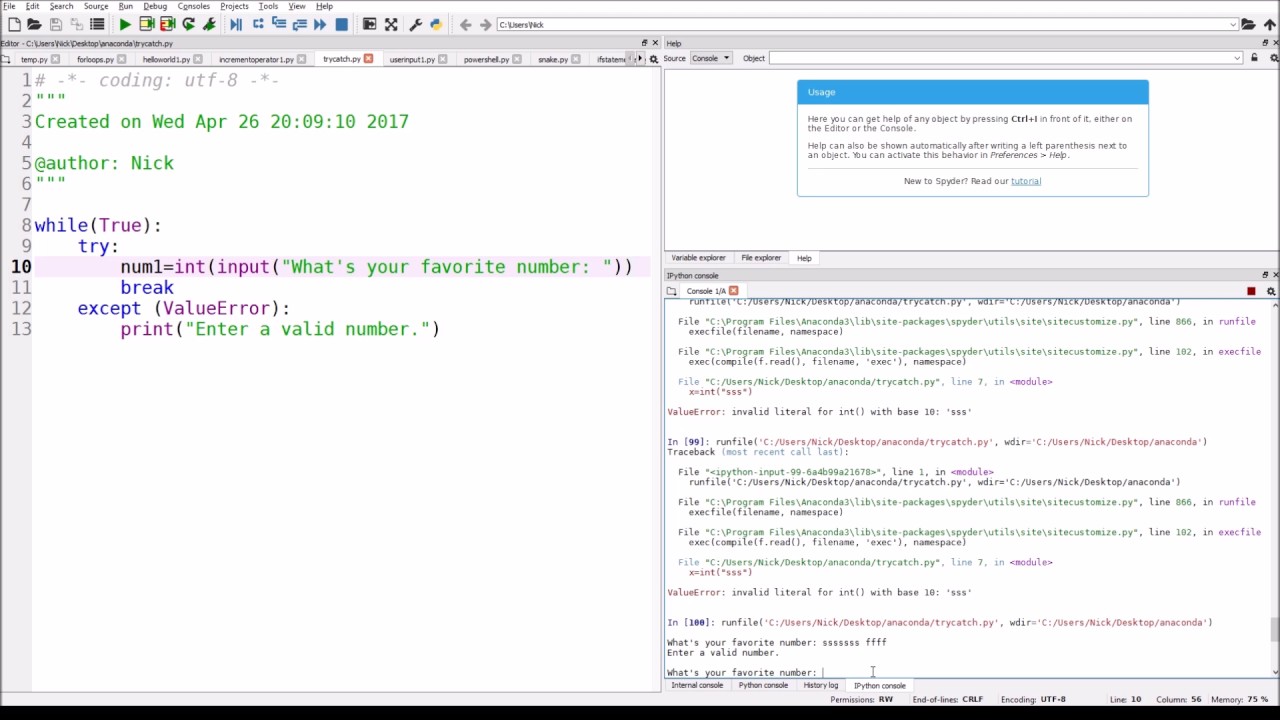The width and height of the screenshot is (1280, 720).
Task: Go back with the left arrow
Action: [465, 24]
